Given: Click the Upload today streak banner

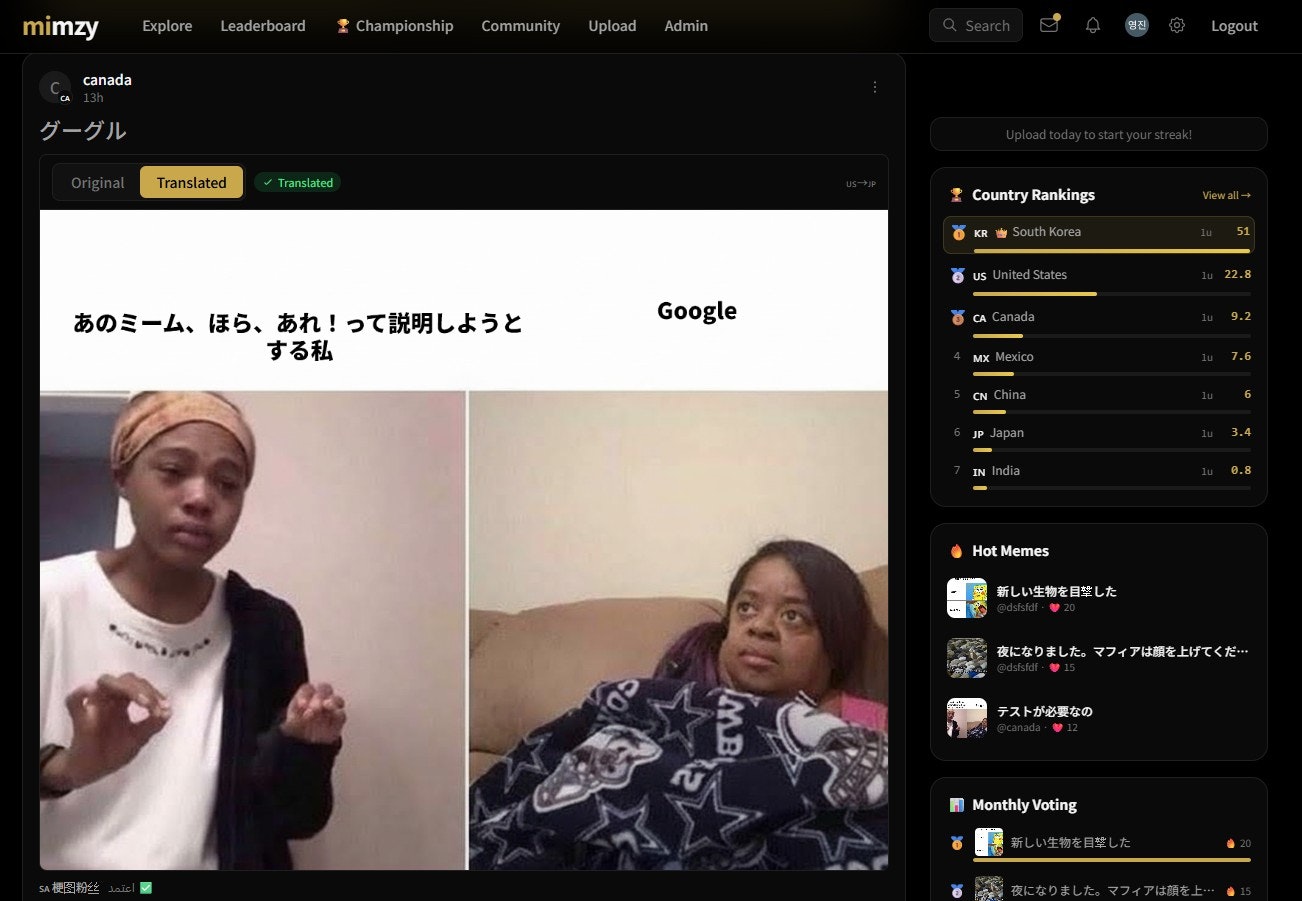Looking at the screenshot, I should [1099, 134].
